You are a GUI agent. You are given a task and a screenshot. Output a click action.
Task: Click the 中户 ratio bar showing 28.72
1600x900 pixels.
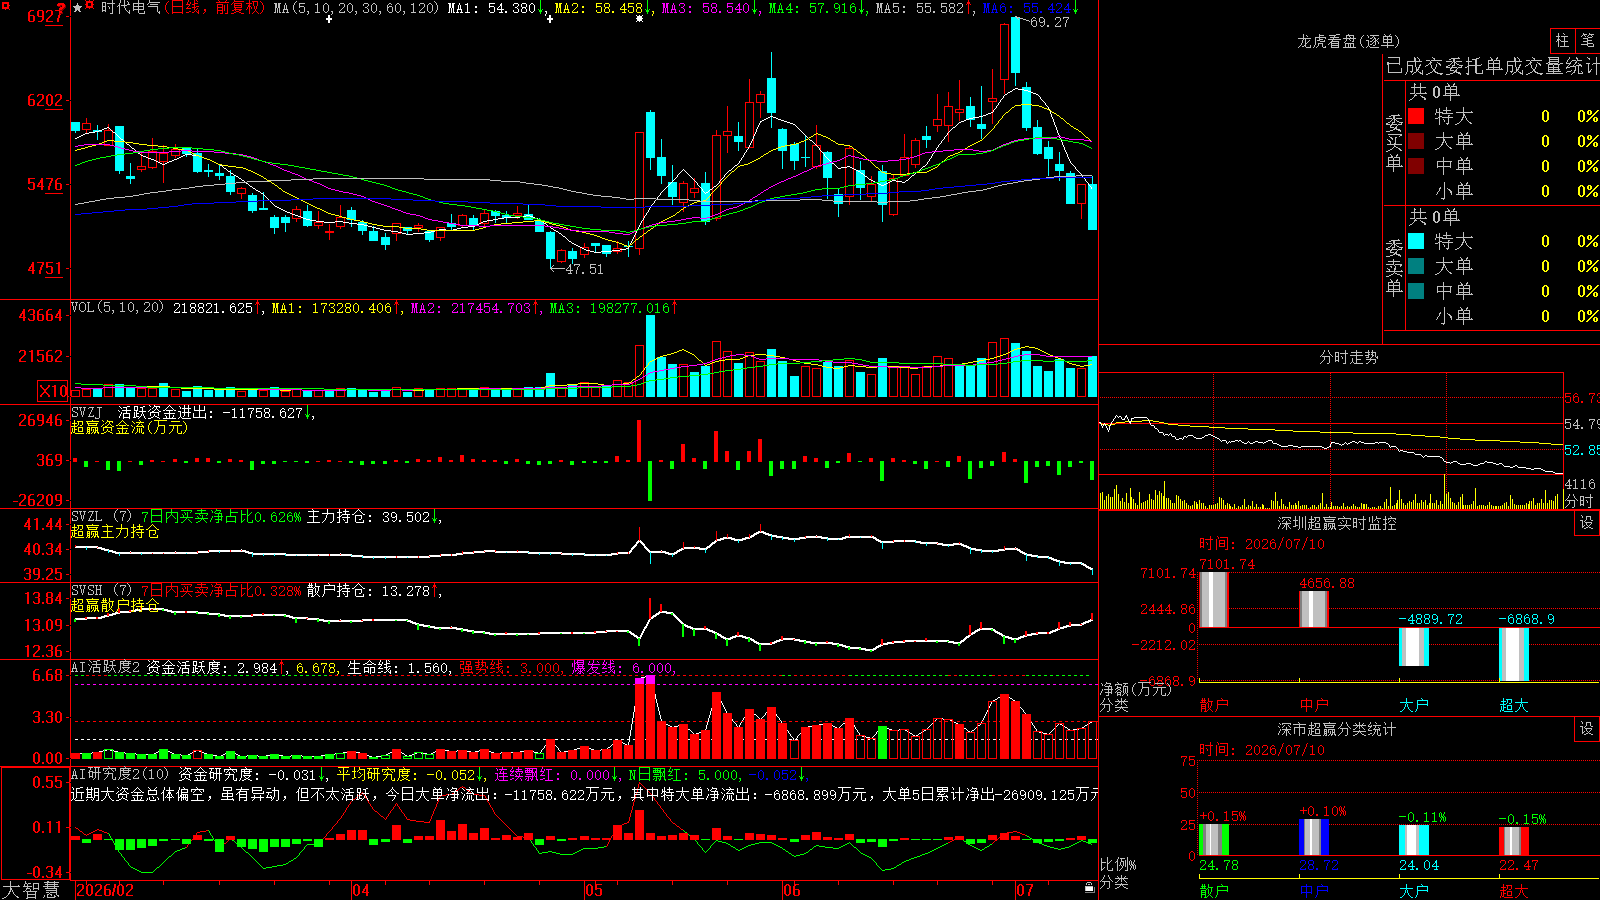tap(1314, 838)
